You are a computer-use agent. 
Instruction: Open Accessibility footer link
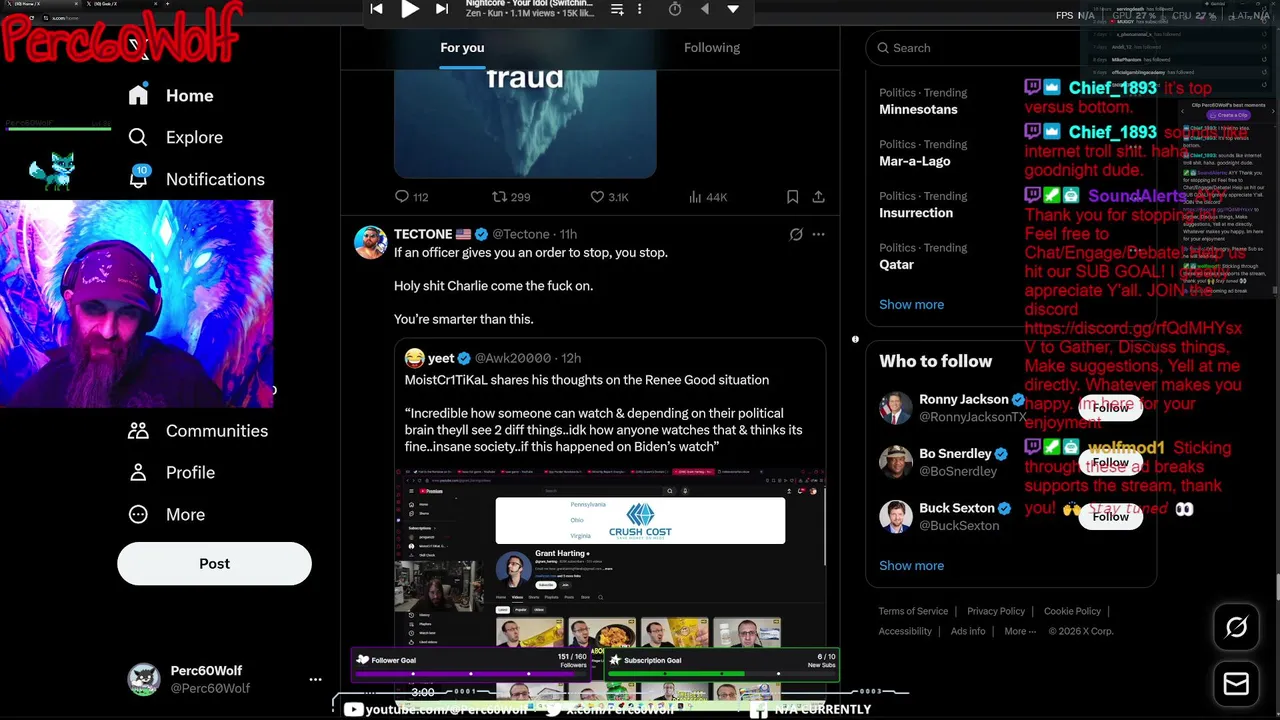(x=905, y=631)
